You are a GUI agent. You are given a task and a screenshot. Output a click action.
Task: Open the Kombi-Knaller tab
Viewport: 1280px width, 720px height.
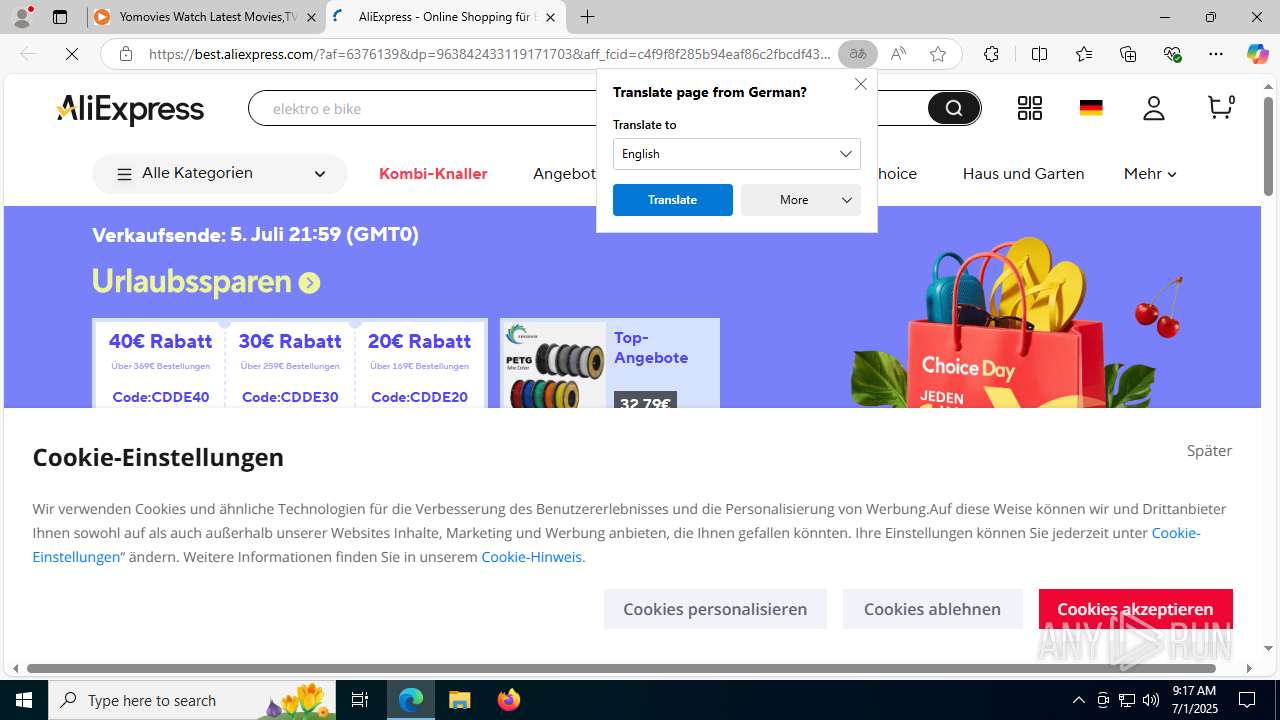coord(433,174)
